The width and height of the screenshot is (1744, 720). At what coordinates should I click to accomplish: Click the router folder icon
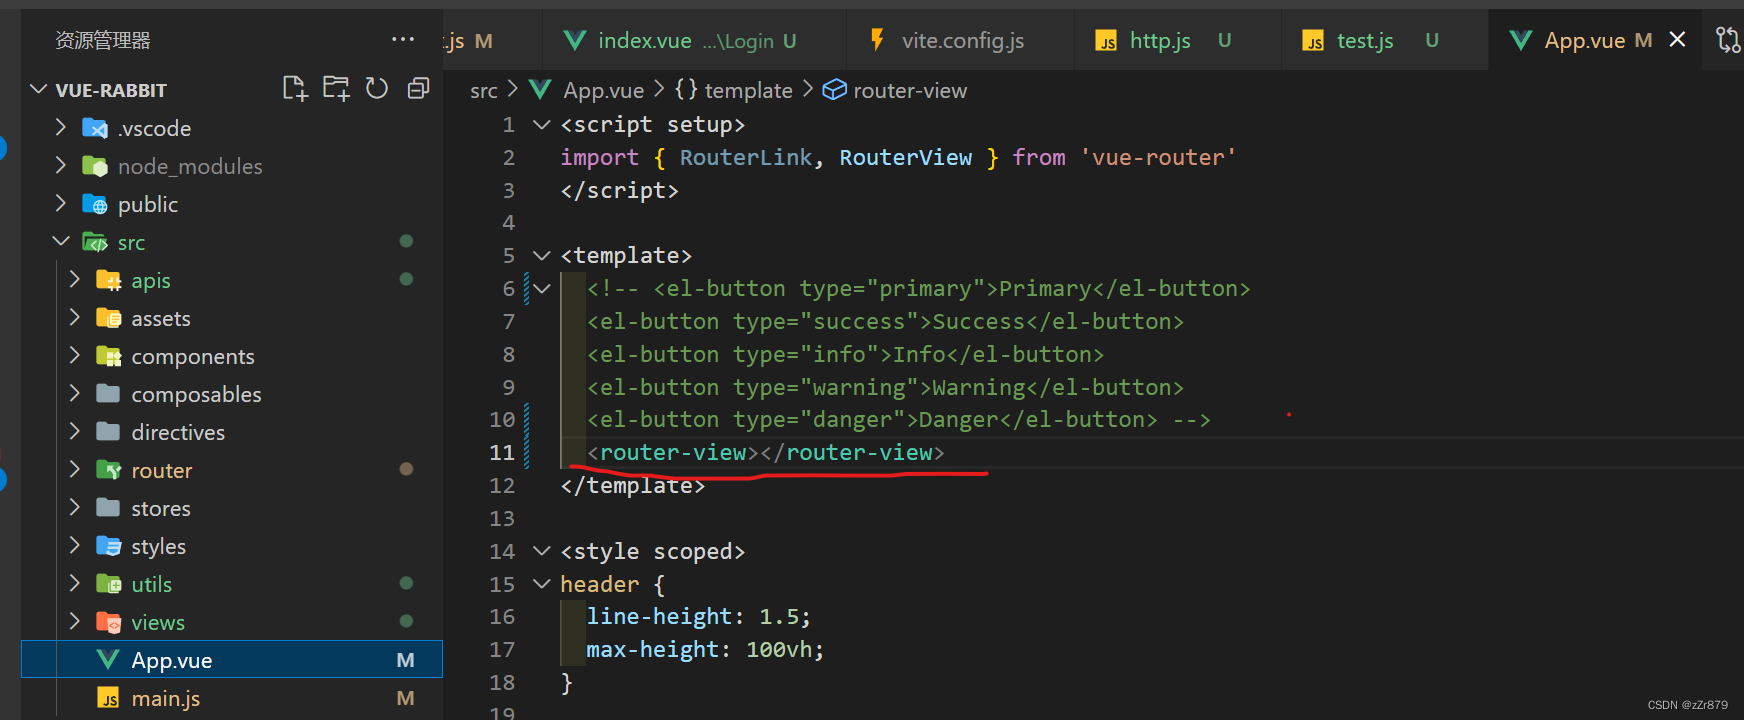pos(108,470)
